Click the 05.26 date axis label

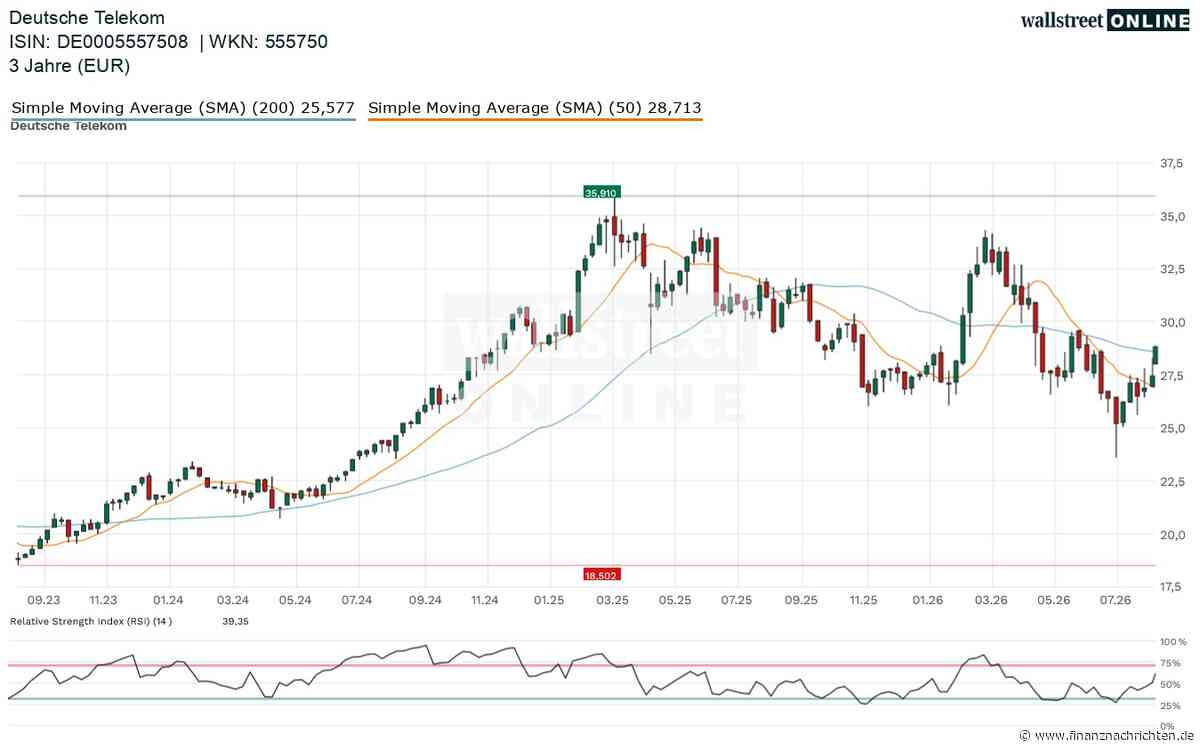pos(1055,599)
